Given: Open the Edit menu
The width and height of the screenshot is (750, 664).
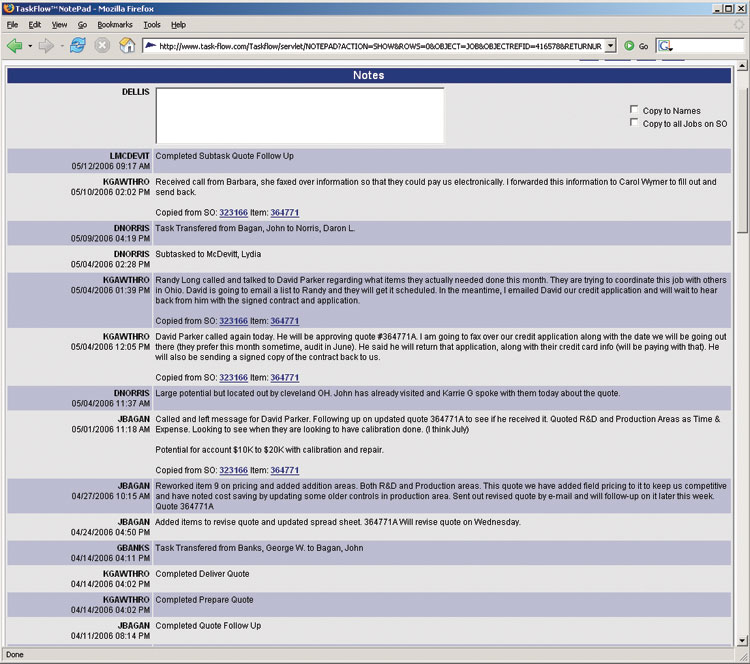Looking at the screenshot, I should pos(34,25).
